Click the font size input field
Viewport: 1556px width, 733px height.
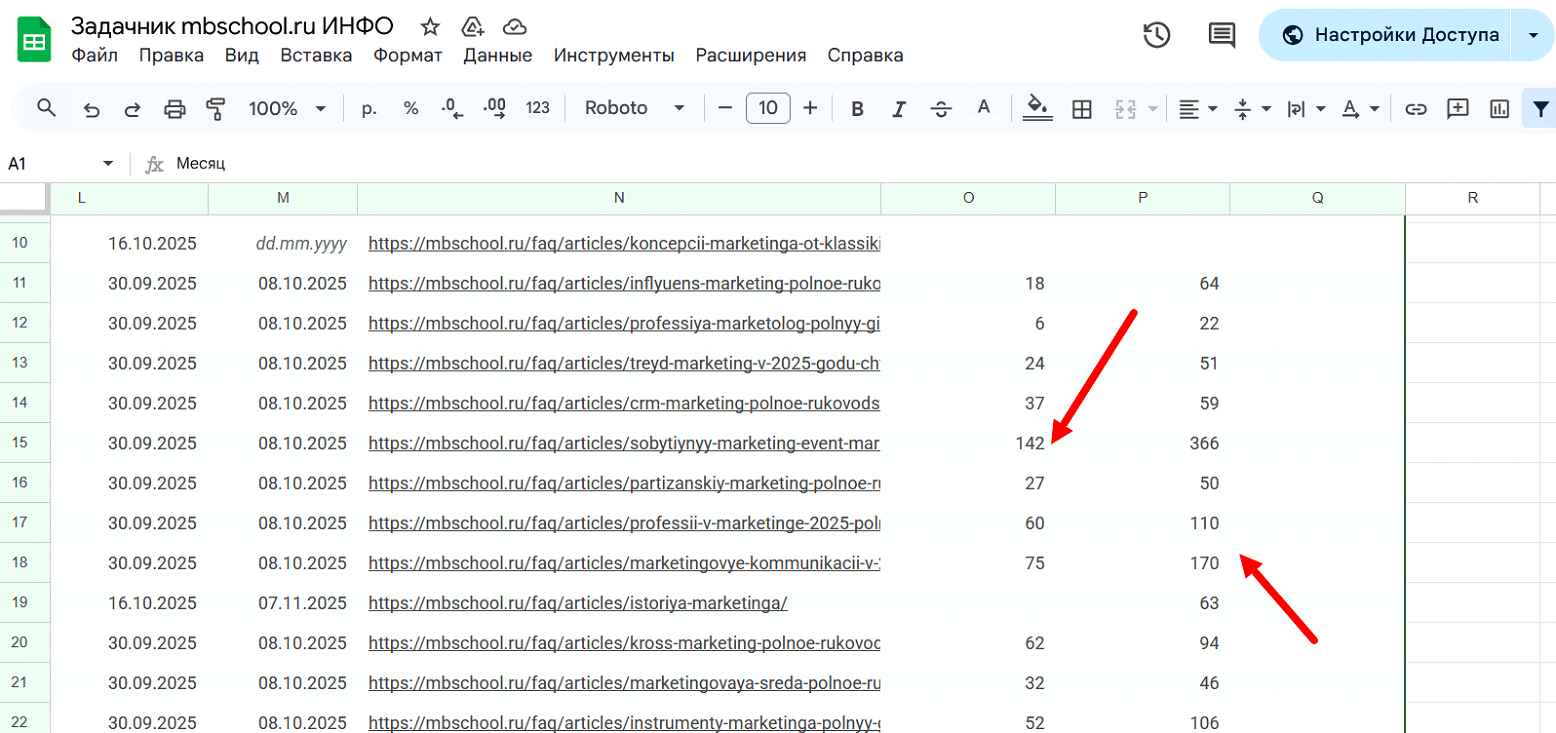coord(768,108)
